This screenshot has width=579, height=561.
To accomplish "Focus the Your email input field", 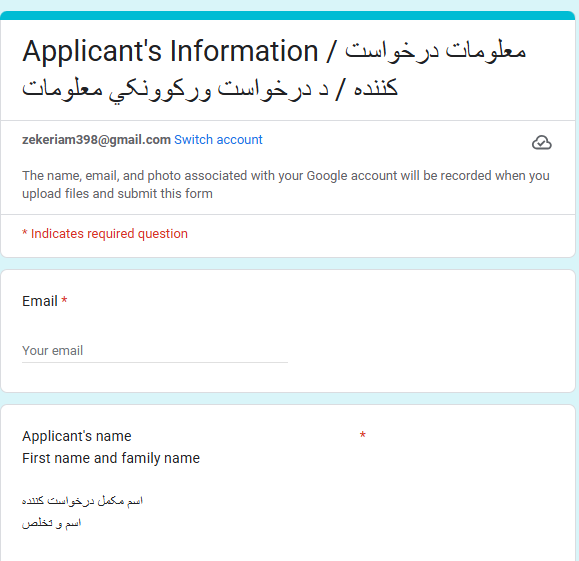I will point(155,350).
